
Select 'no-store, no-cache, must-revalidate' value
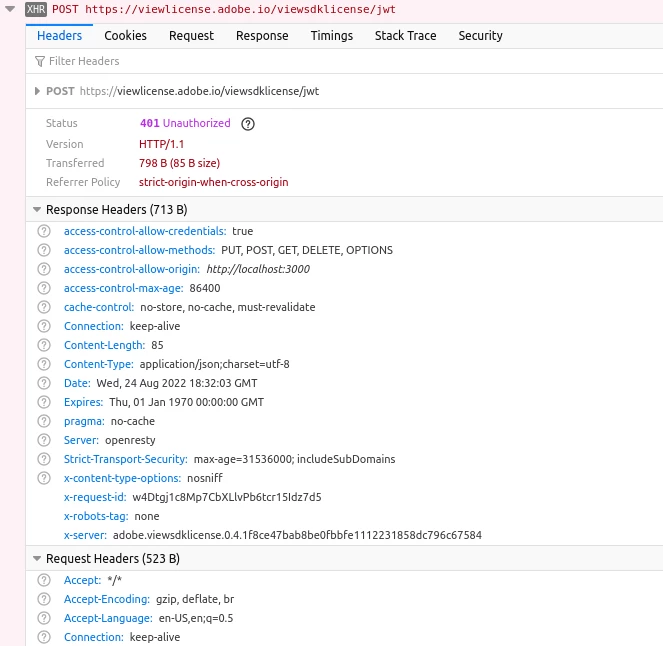click(x=228, y=307)
